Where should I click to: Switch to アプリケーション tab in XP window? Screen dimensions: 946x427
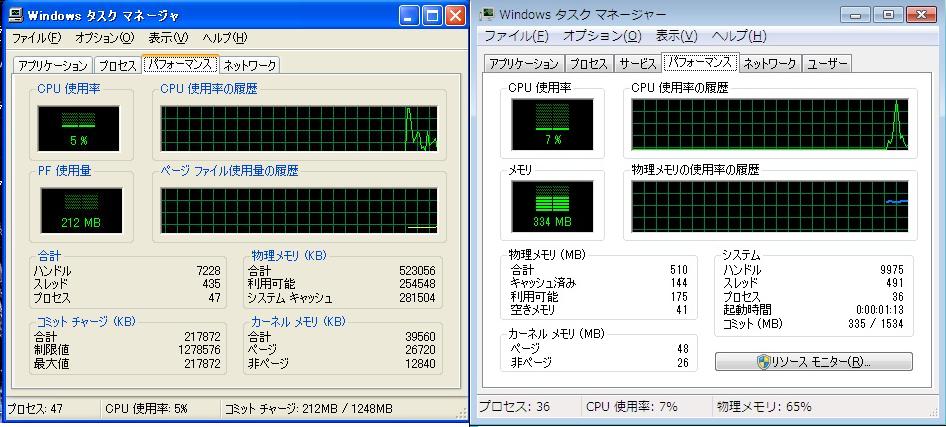(x=53, y=65)
